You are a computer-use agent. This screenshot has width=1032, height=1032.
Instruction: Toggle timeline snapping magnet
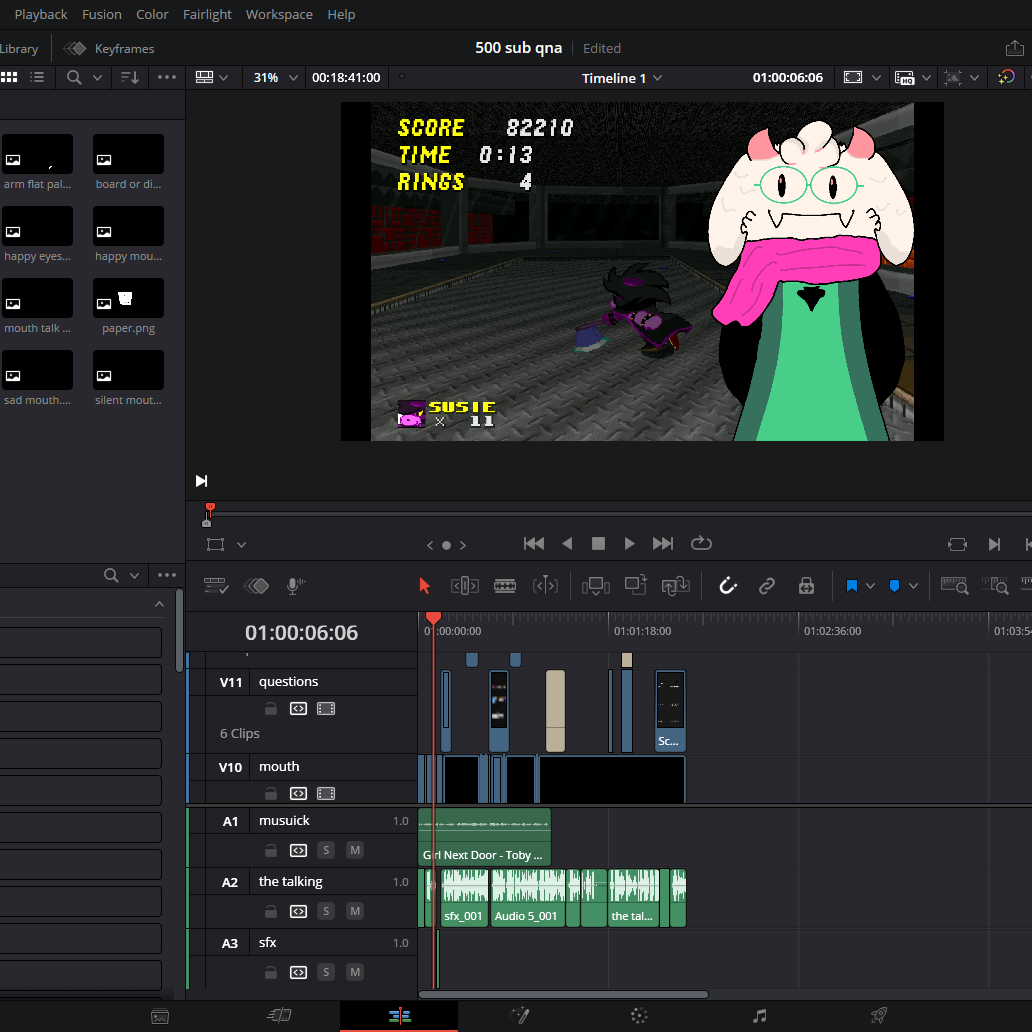coord(727,586)
